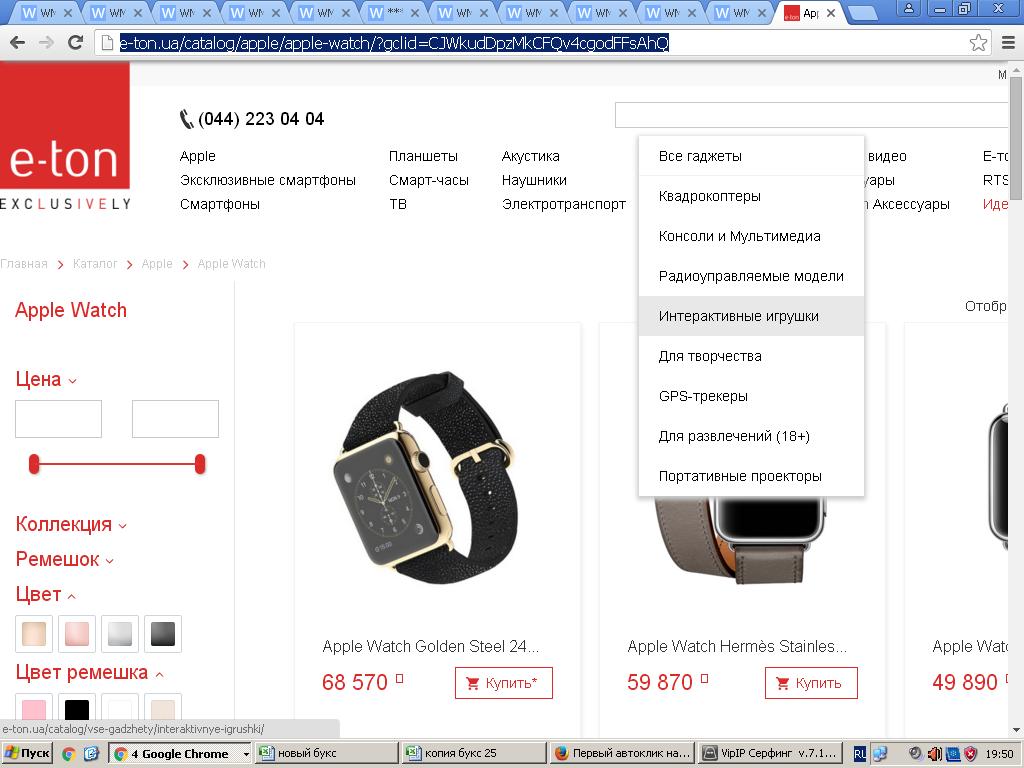Image resolution: width=1024 pixels, height=768 pixels.
Task: Open the Chrome icon next to the Пуск button
Action: coord(69,754)
